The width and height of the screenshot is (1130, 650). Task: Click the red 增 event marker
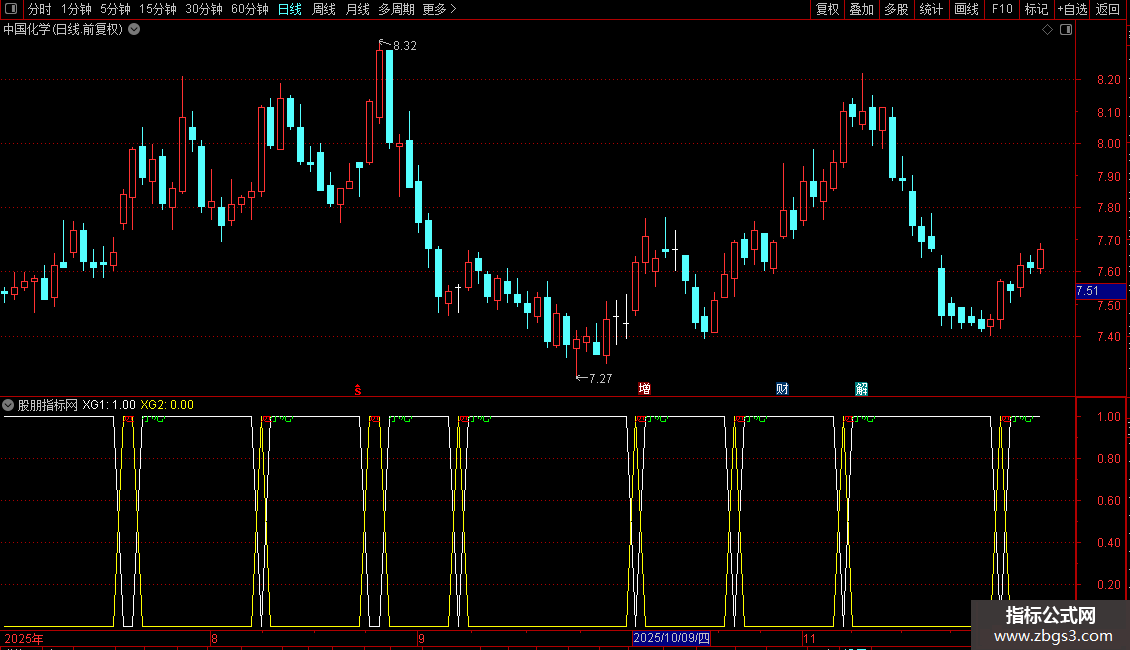[x=644, y=388]
